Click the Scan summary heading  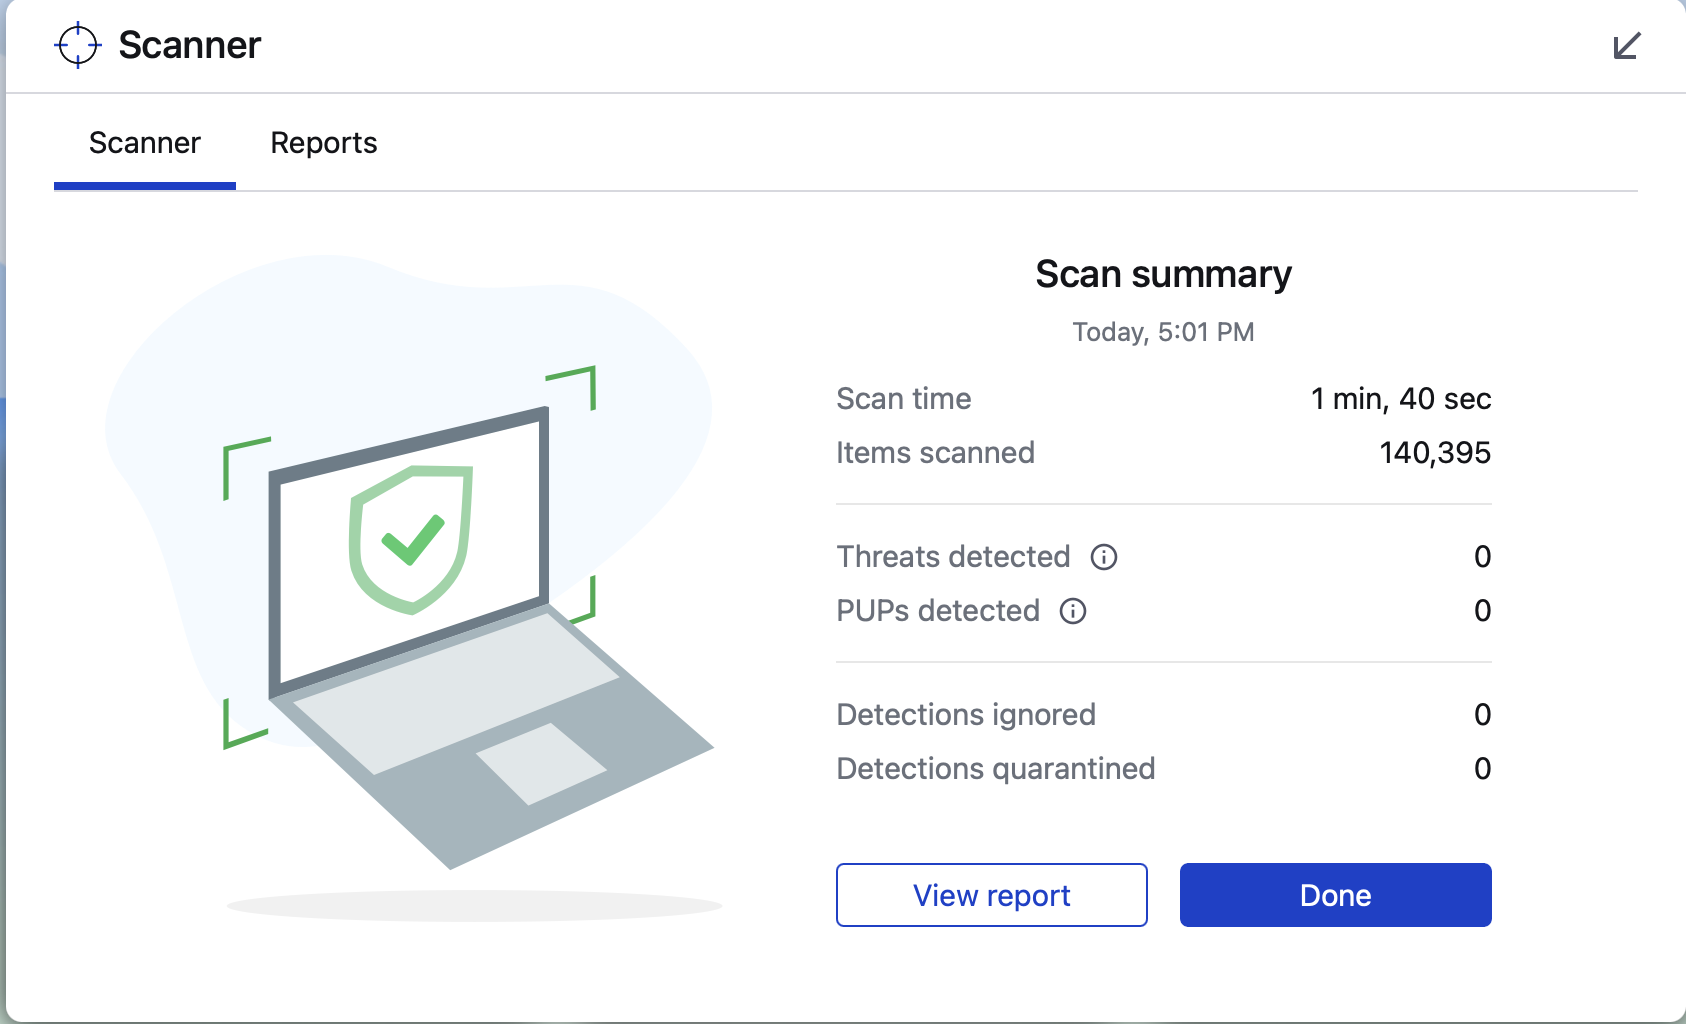pyautogui.click(x=1164, y=274)
